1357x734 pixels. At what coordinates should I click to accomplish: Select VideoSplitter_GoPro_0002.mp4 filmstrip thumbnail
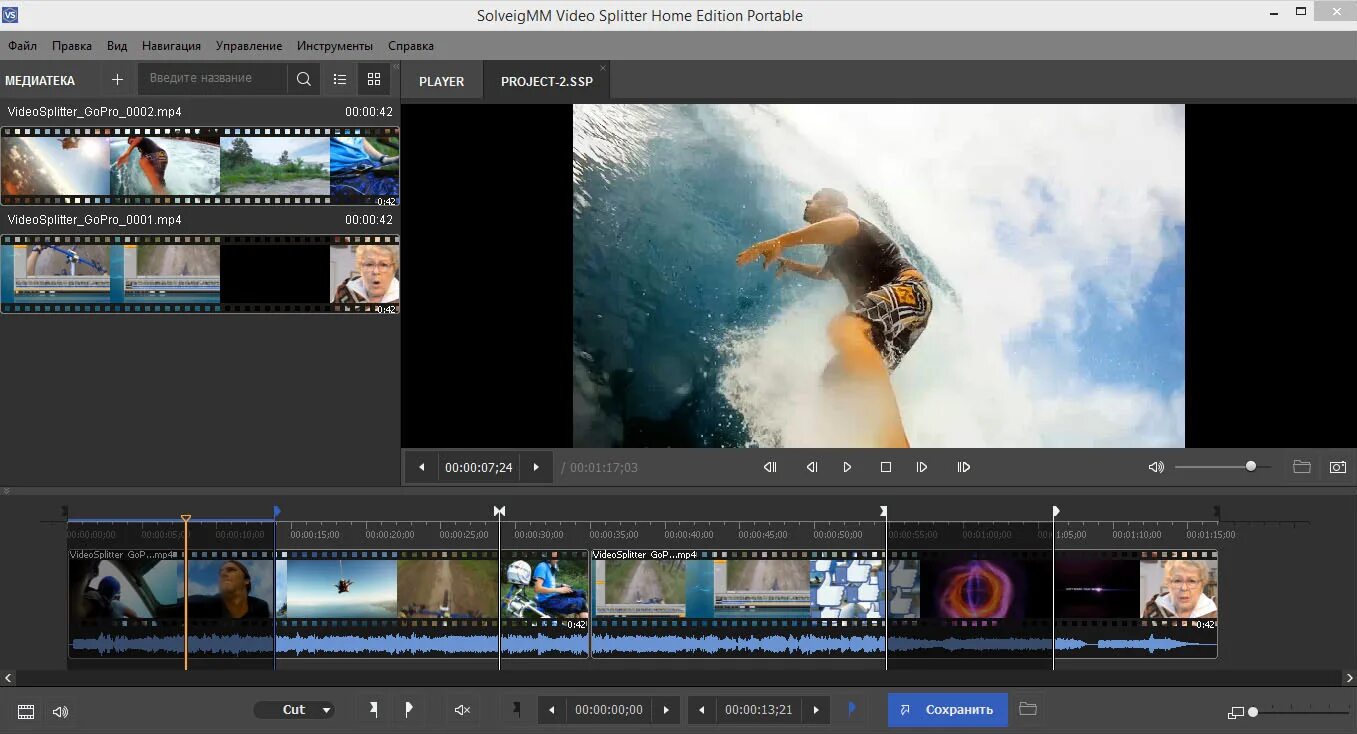200,166
